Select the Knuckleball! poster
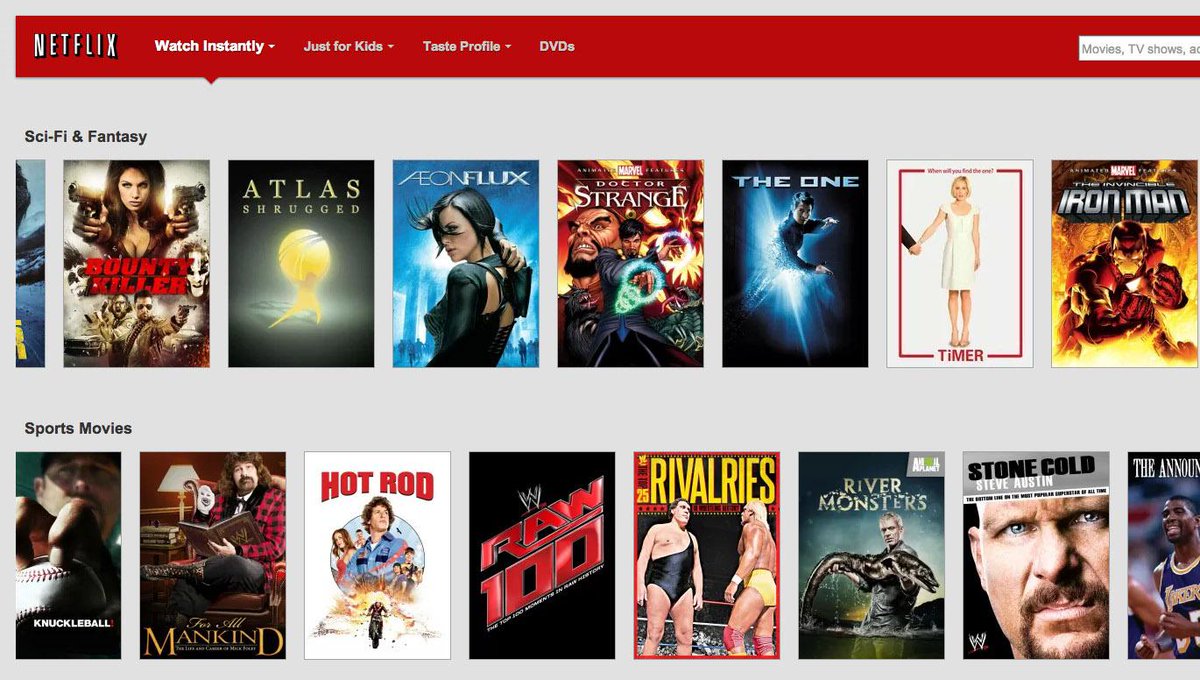The height and width of the screenshot is (680, 1200). tap(68, 555)
